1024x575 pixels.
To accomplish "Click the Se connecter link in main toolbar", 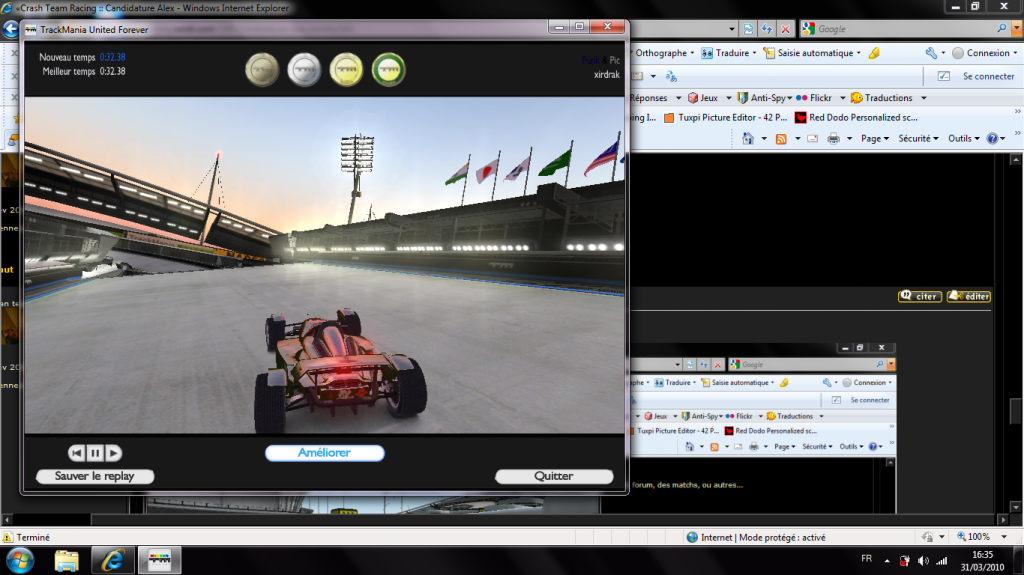I will coord(988,76).
